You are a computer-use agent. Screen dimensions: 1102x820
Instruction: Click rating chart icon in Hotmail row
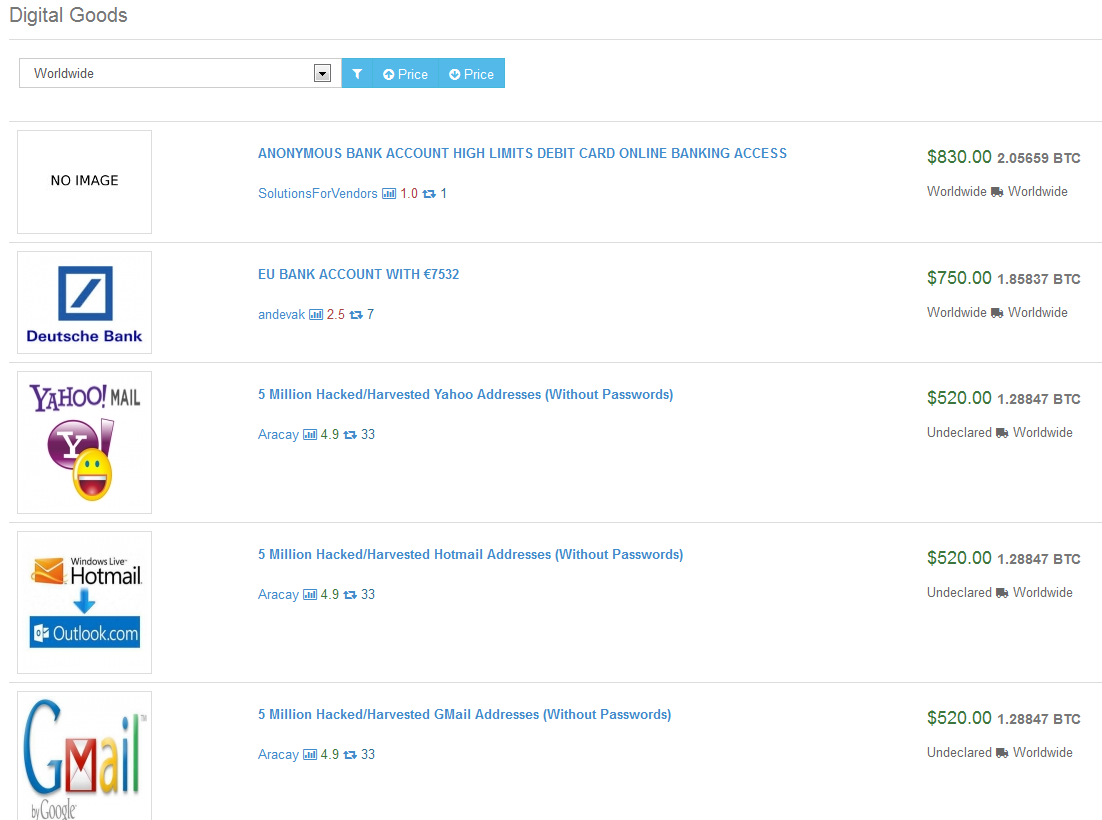click(310, 594)
